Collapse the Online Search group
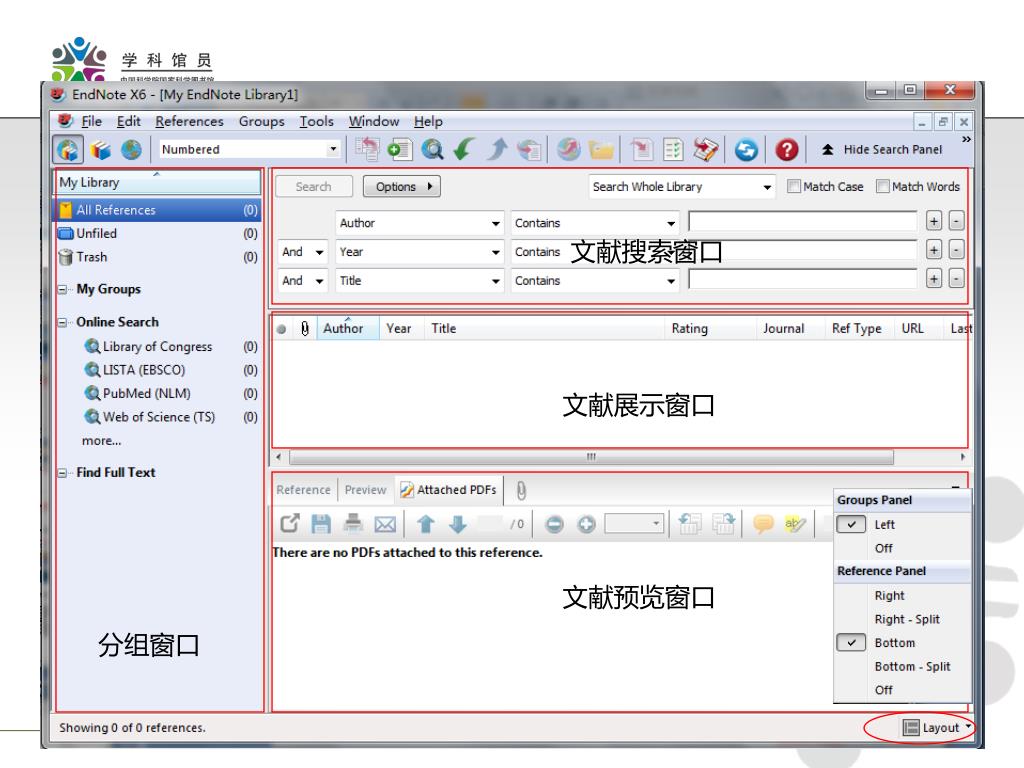The image size is (1024, 768). [x=63, y=323]
